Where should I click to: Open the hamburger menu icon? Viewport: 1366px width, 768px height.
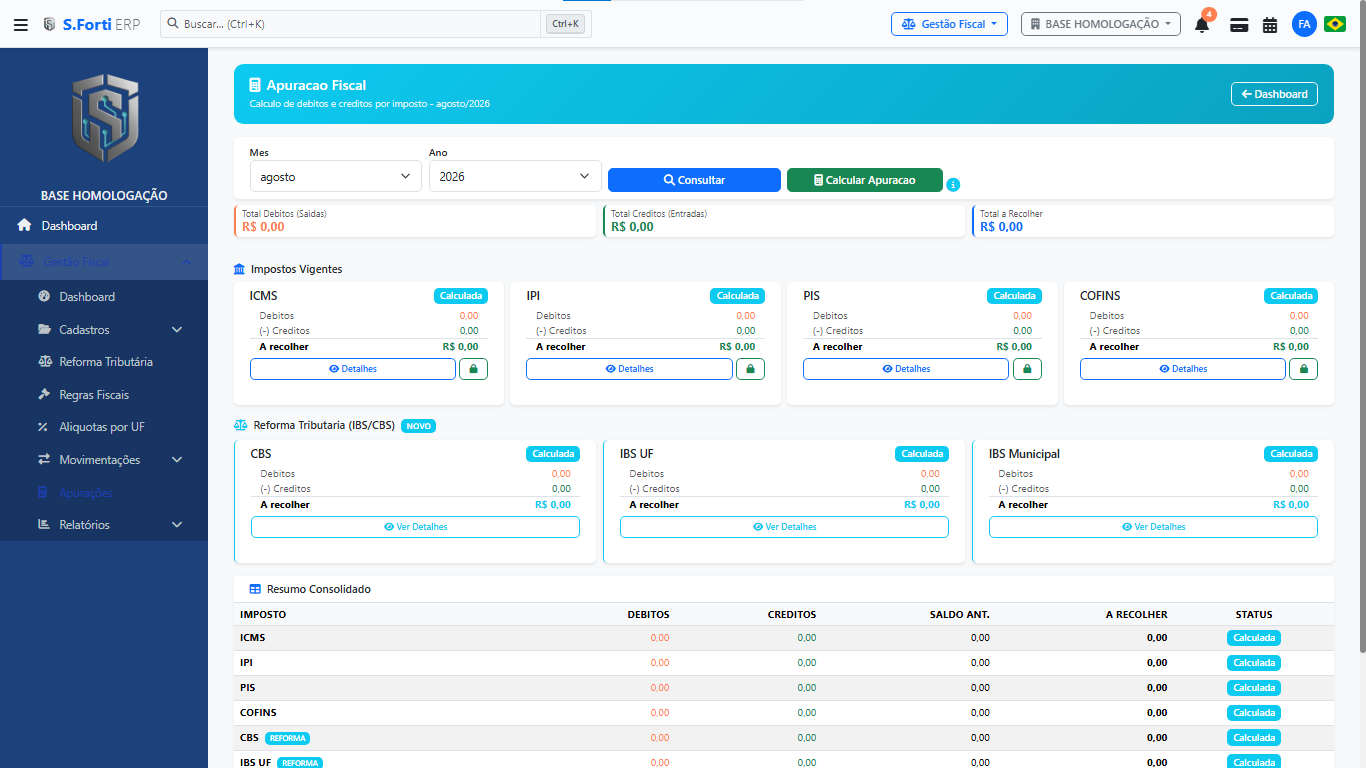(21, 24)
